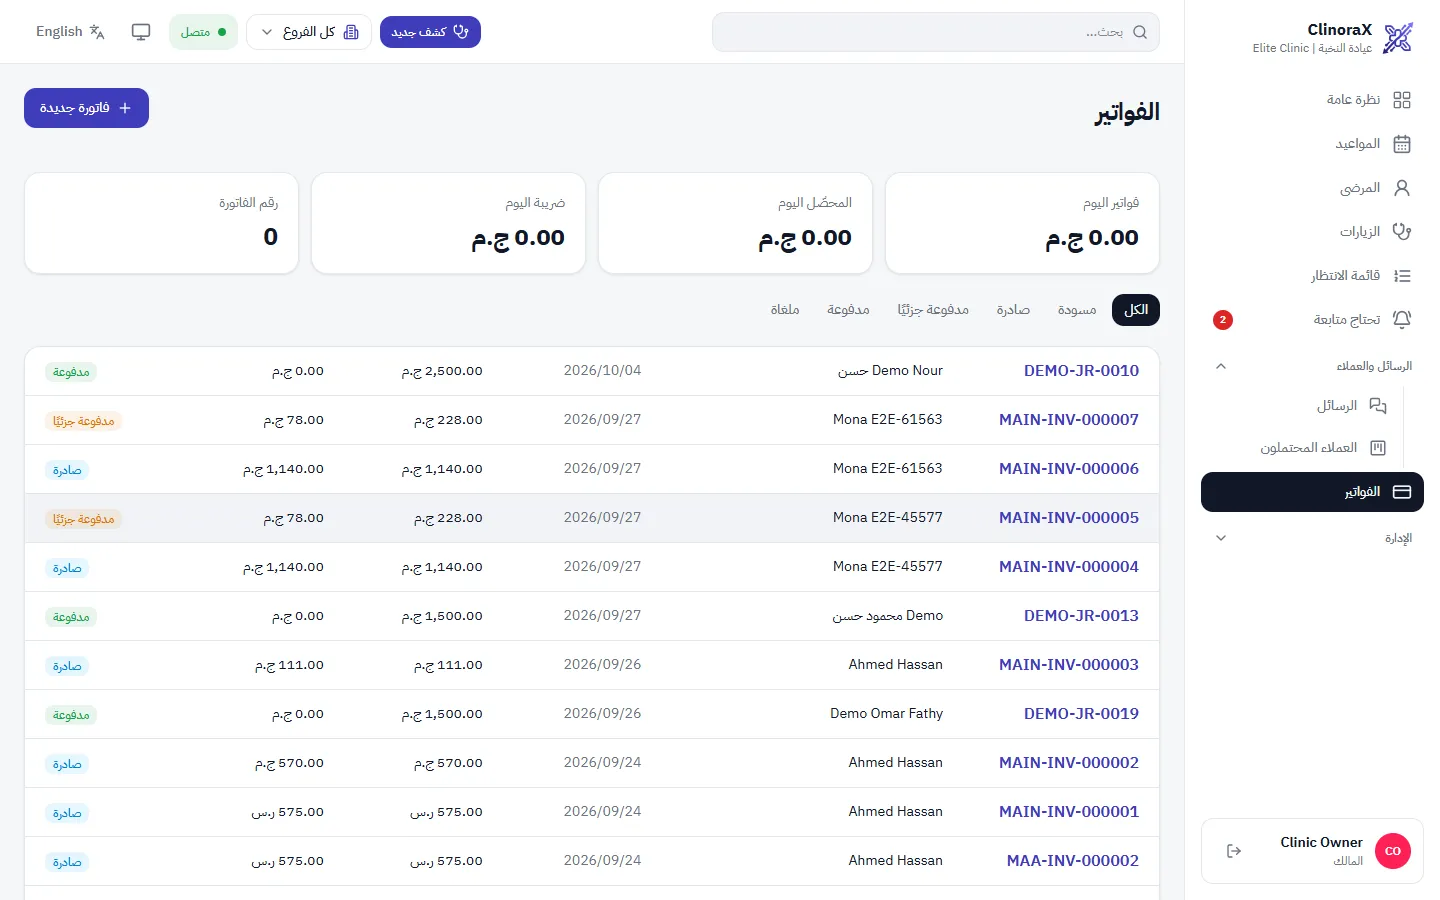Click the 2026/10/04 date cell
The height and width of the screenshot is (900, 1440).
pyautogui.click(x=602, y=371)
